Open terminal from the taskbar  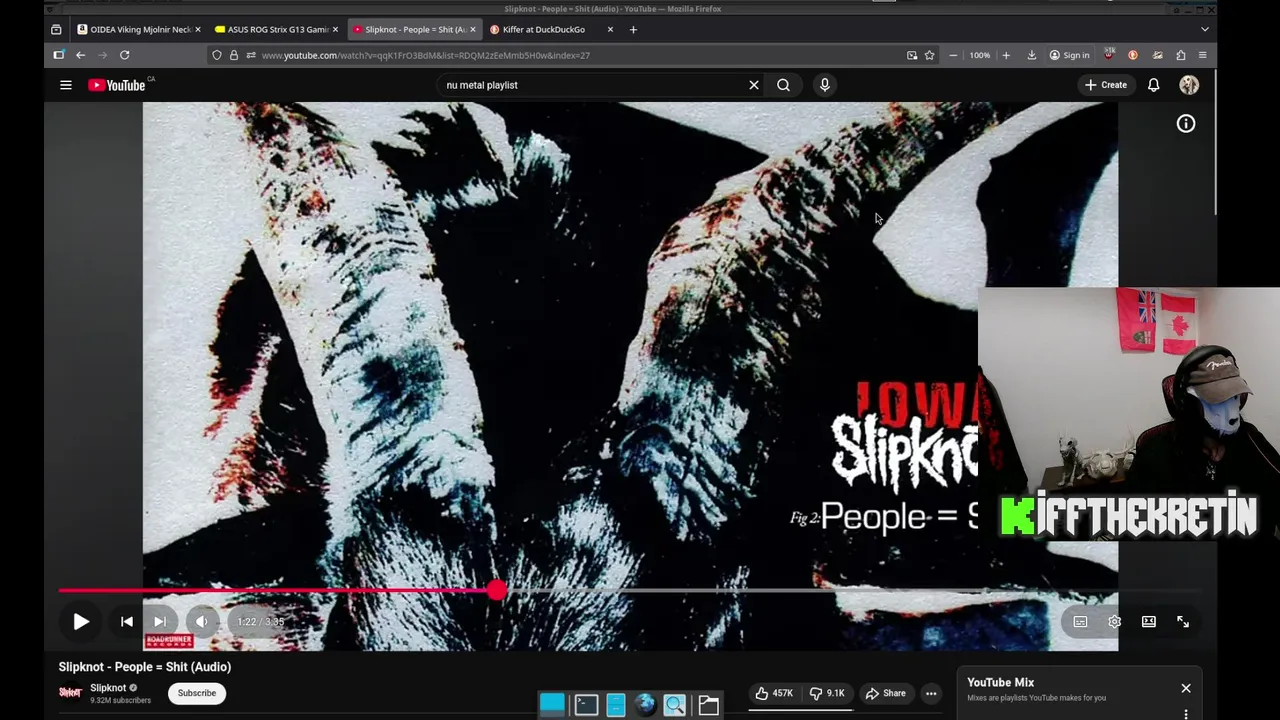[x=586, y=705]
